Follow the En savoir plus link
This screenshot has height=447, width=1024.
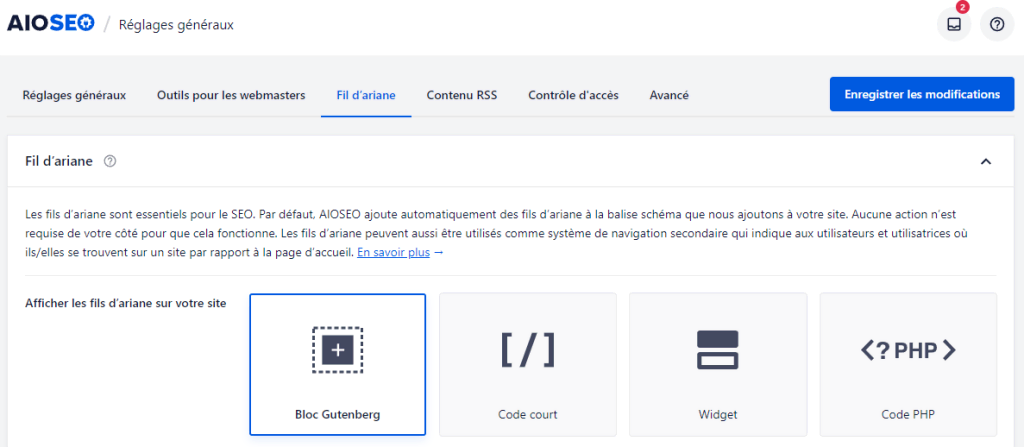pyautogui.click(x=393, y=253)
